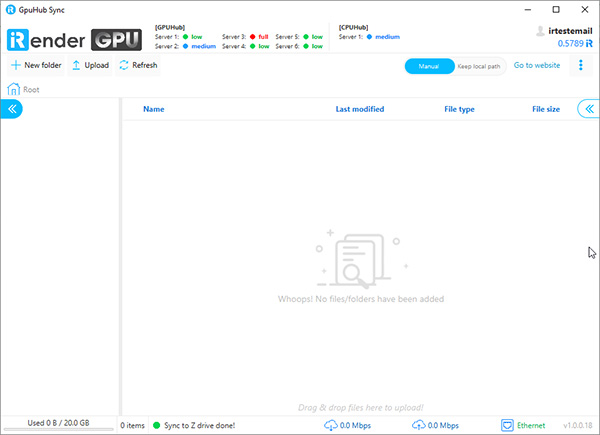Click the user profile avatar icon
Image resolution: width=600 pixels, height=435 pixels.
541,31
